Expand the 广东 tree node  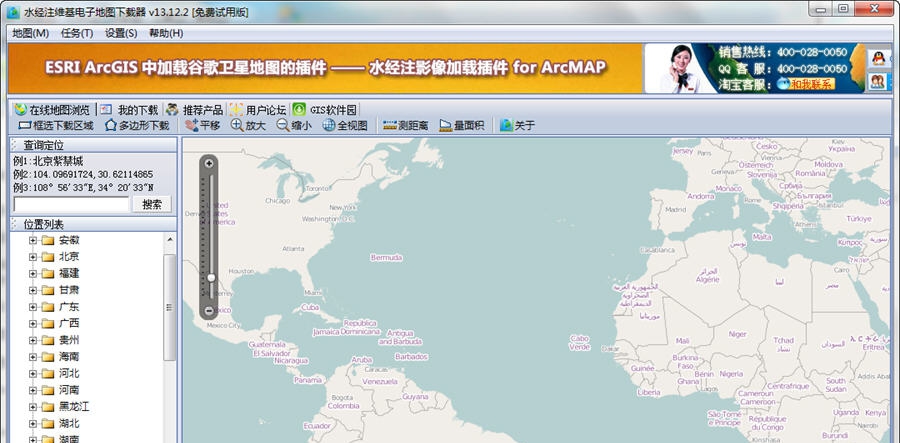click(x=33, y=307)
